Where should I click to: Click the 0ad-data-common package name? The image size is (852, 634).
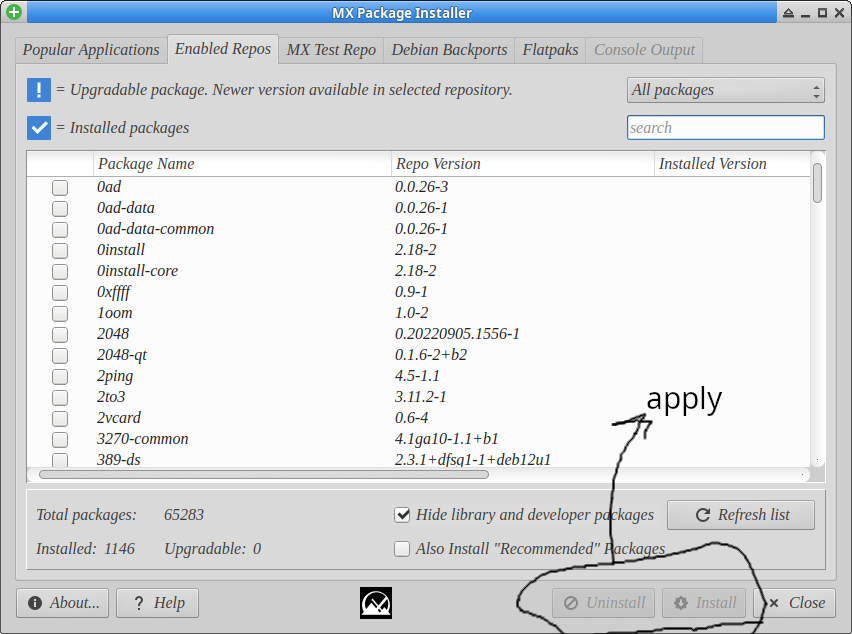155,229
